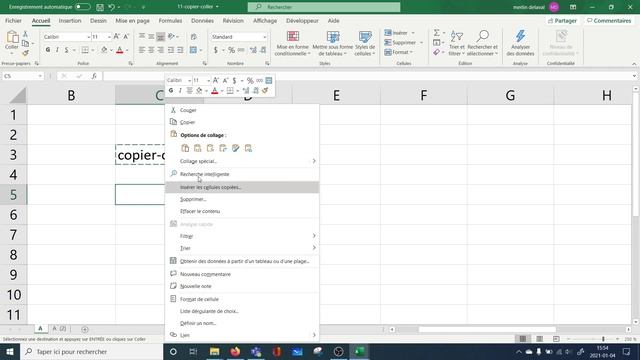Open Mise en forme conditionnelle
Image resolution: width=640 pixels, height=360 pixels.
293,43
